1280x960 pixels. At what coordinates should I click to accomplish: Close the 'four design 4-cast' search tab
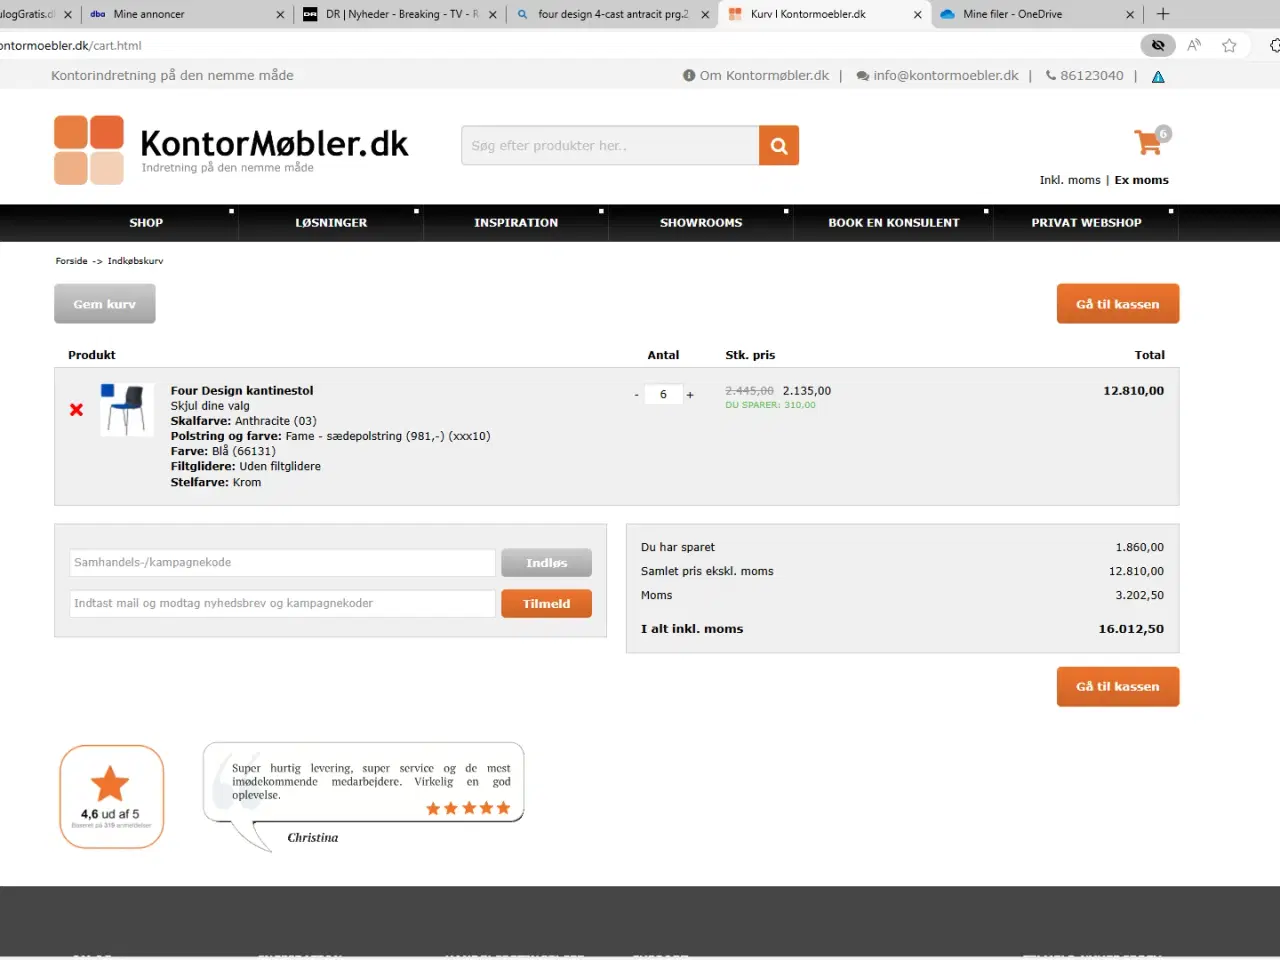(x=705, y=15)
